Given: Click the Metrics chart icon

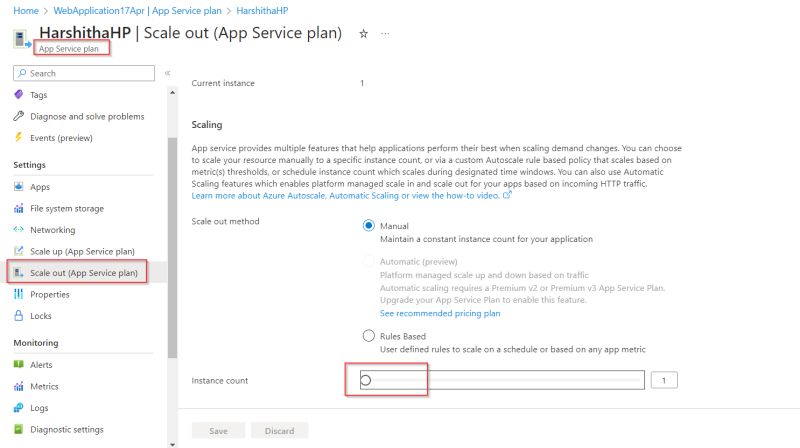Looking at the screenshot, I should click(x=19, y=386).
